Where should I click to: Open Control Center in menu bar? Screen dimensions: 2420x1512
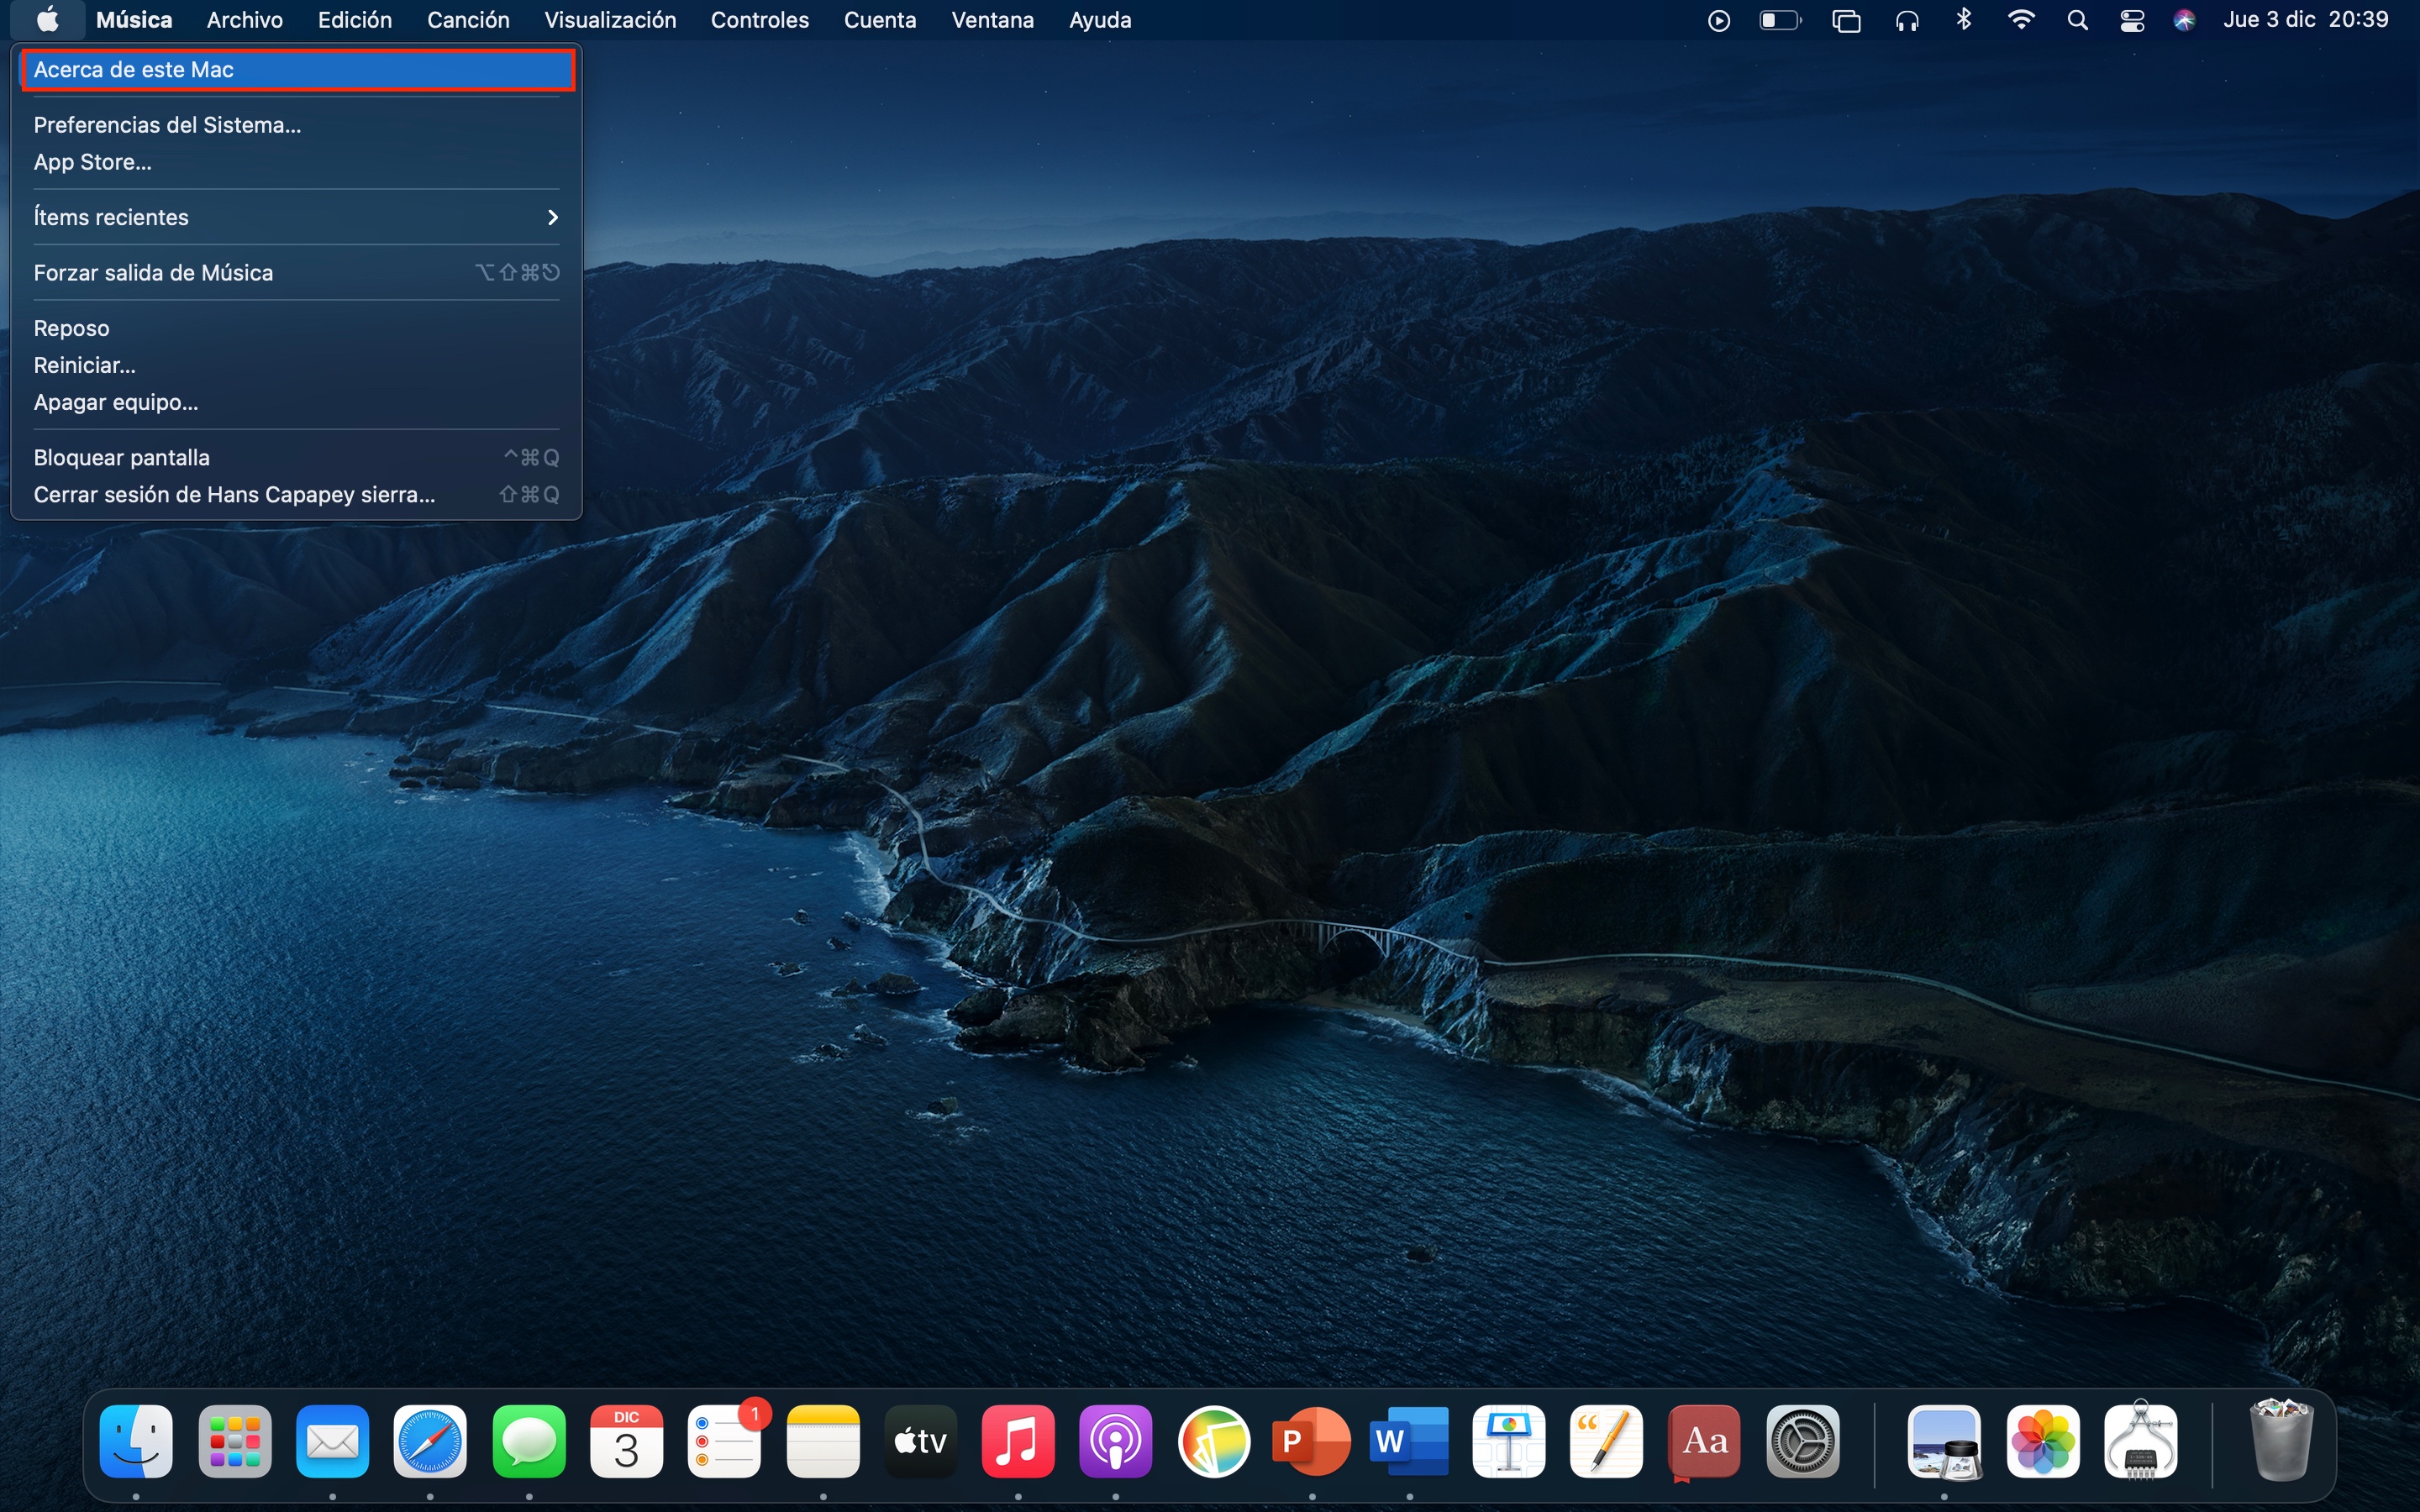(2131, 20)
